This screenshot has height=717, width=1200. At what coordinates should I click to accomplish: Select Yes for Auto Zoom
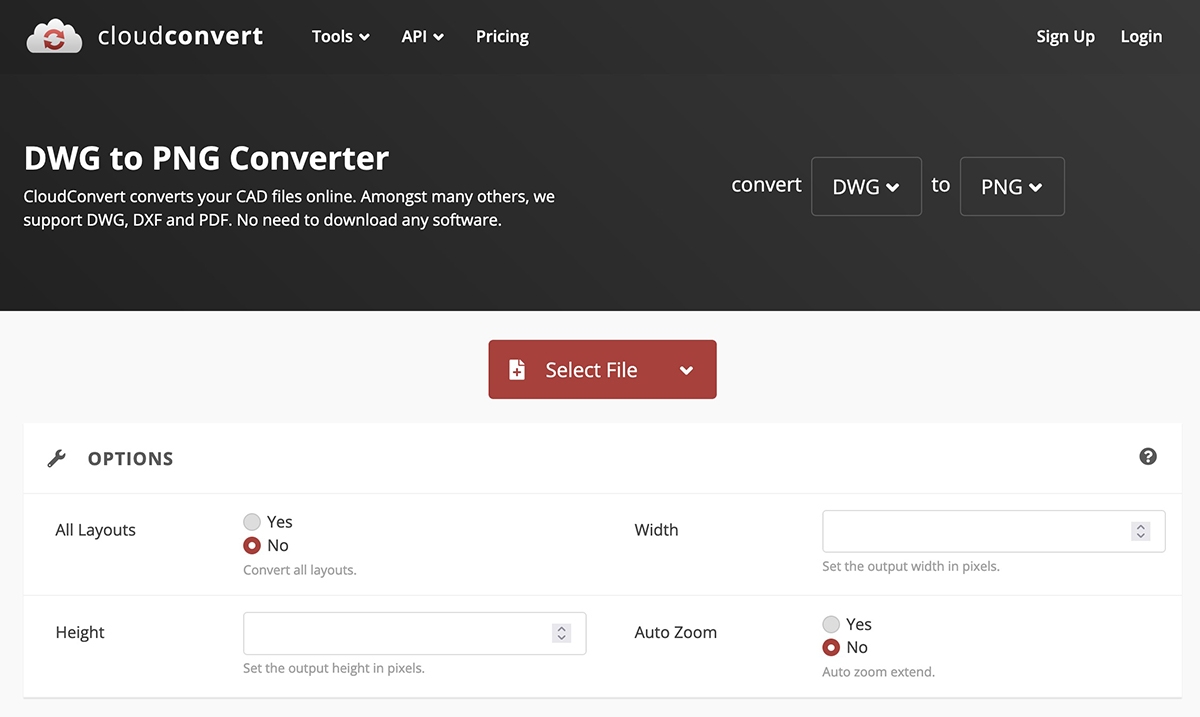pos(831,625)
